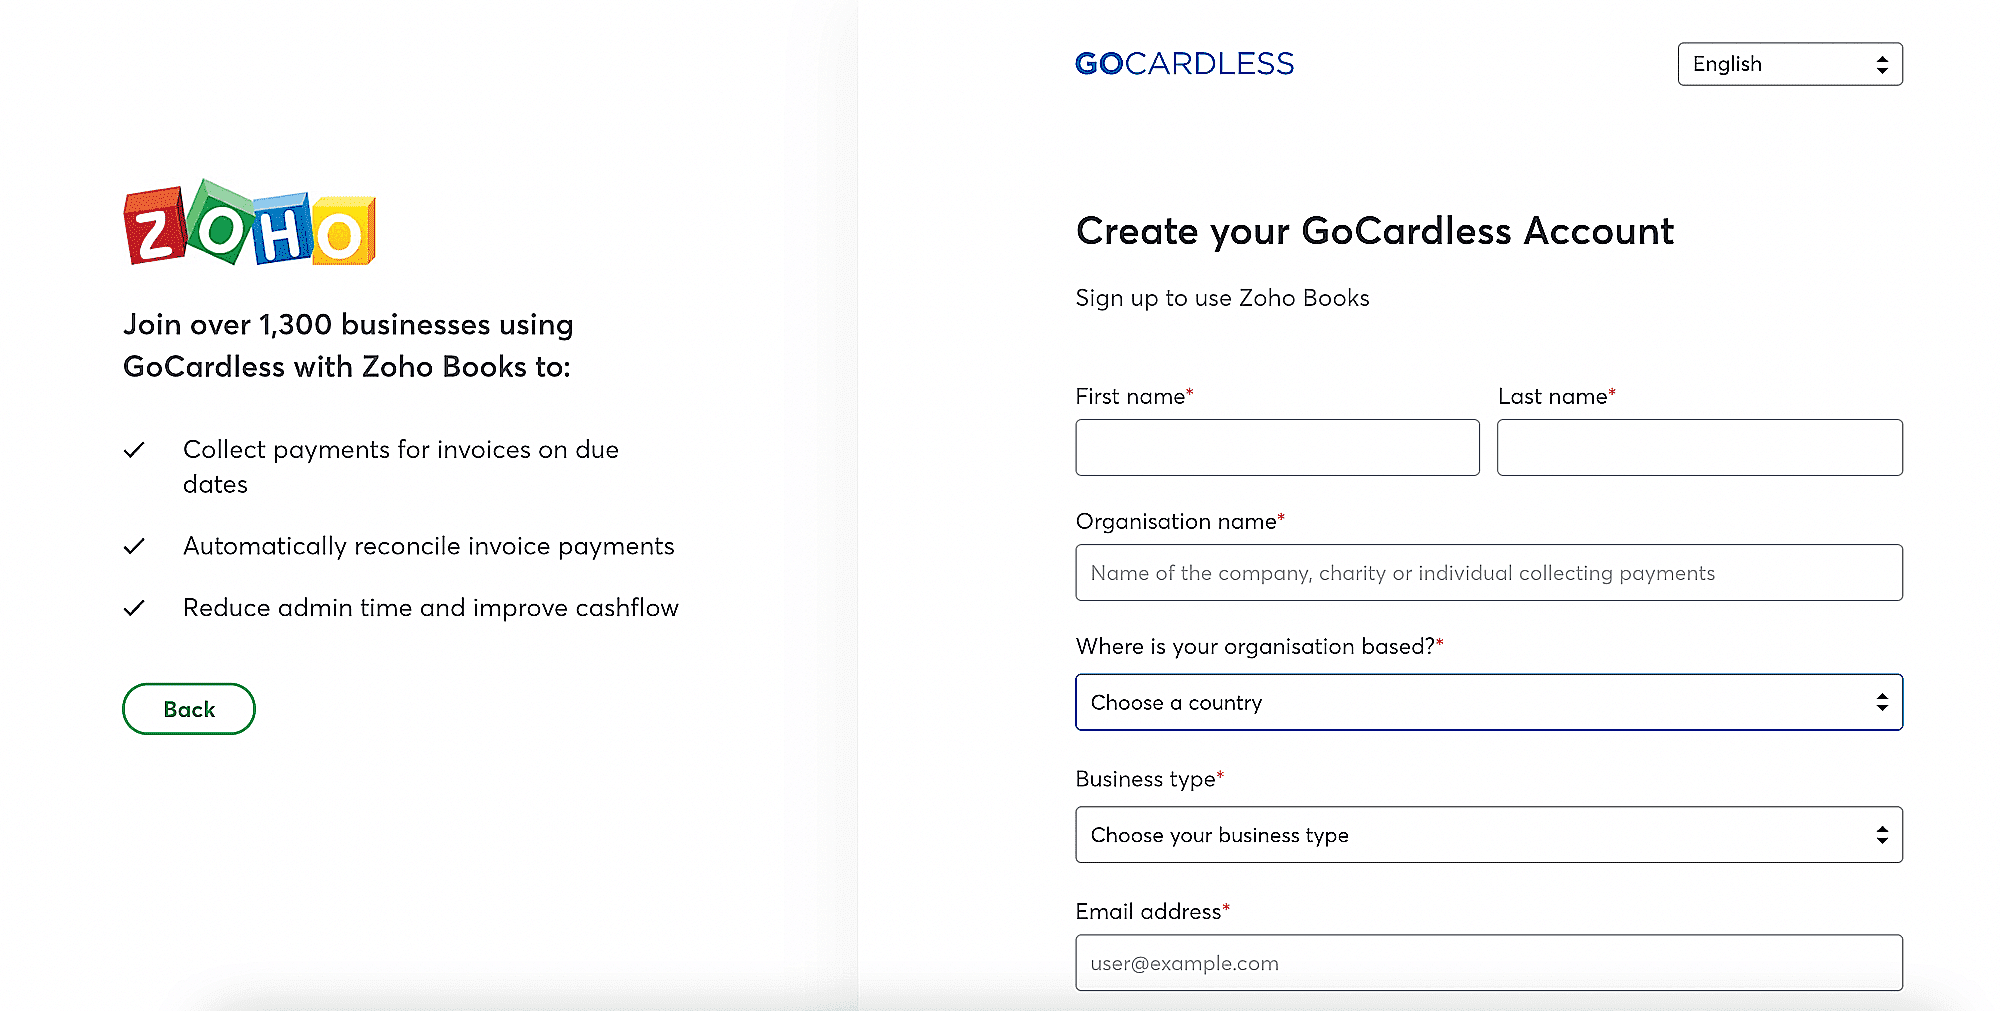Click the Create your GoCardless Account heading
Screen dimensions: 2000x1011
click(1374, 231)
